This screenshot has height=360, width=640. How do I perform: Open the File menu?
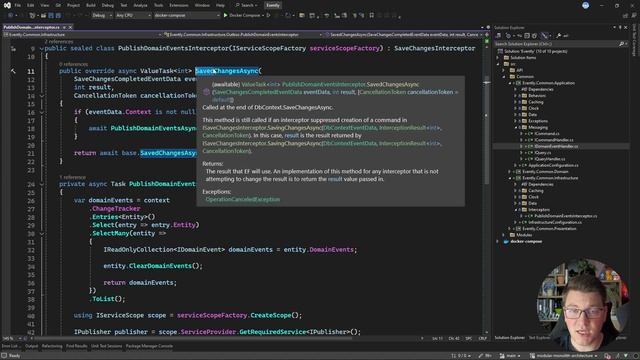pyautogui.click(x=18, y=5)
